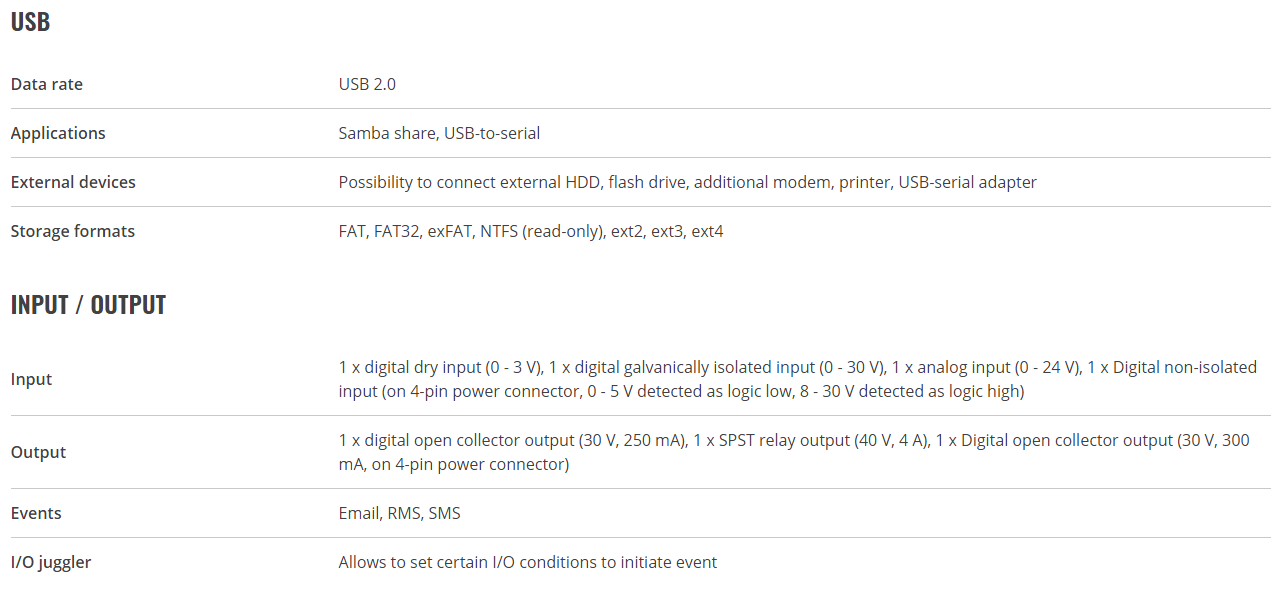The height and width of the screenshot is (594, 1275).
Task: Select the Storage formats row label
Action: 73,231
